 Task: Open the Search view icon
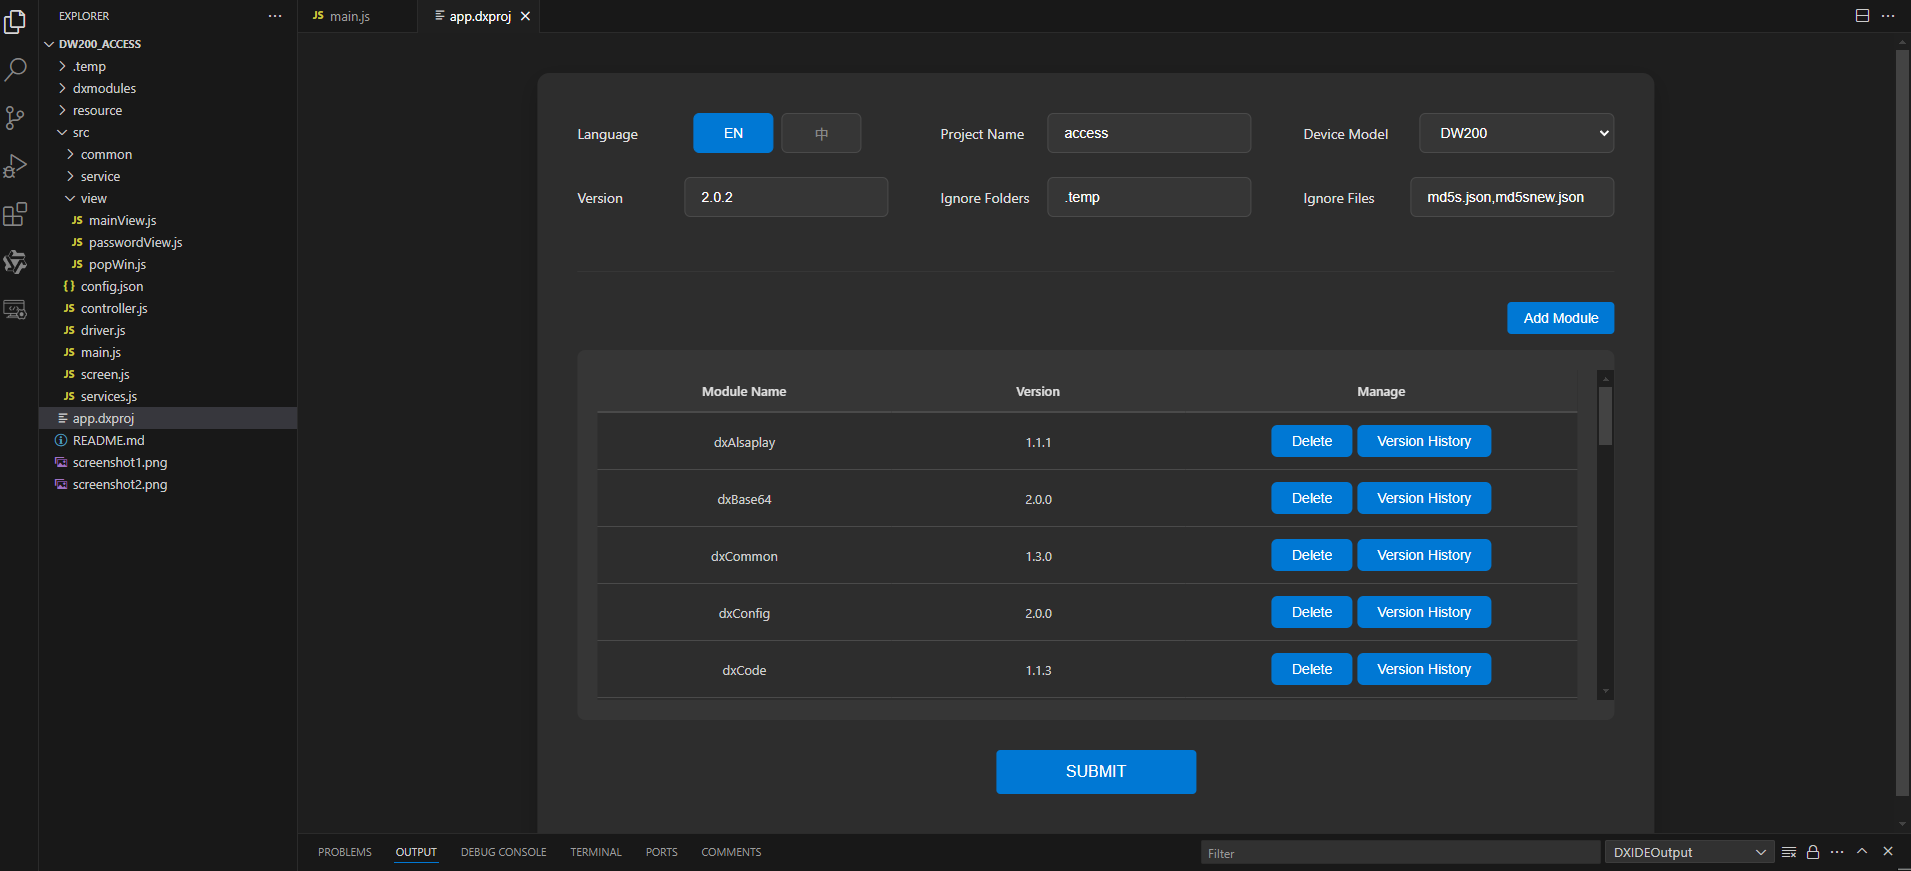click(15, 70)
